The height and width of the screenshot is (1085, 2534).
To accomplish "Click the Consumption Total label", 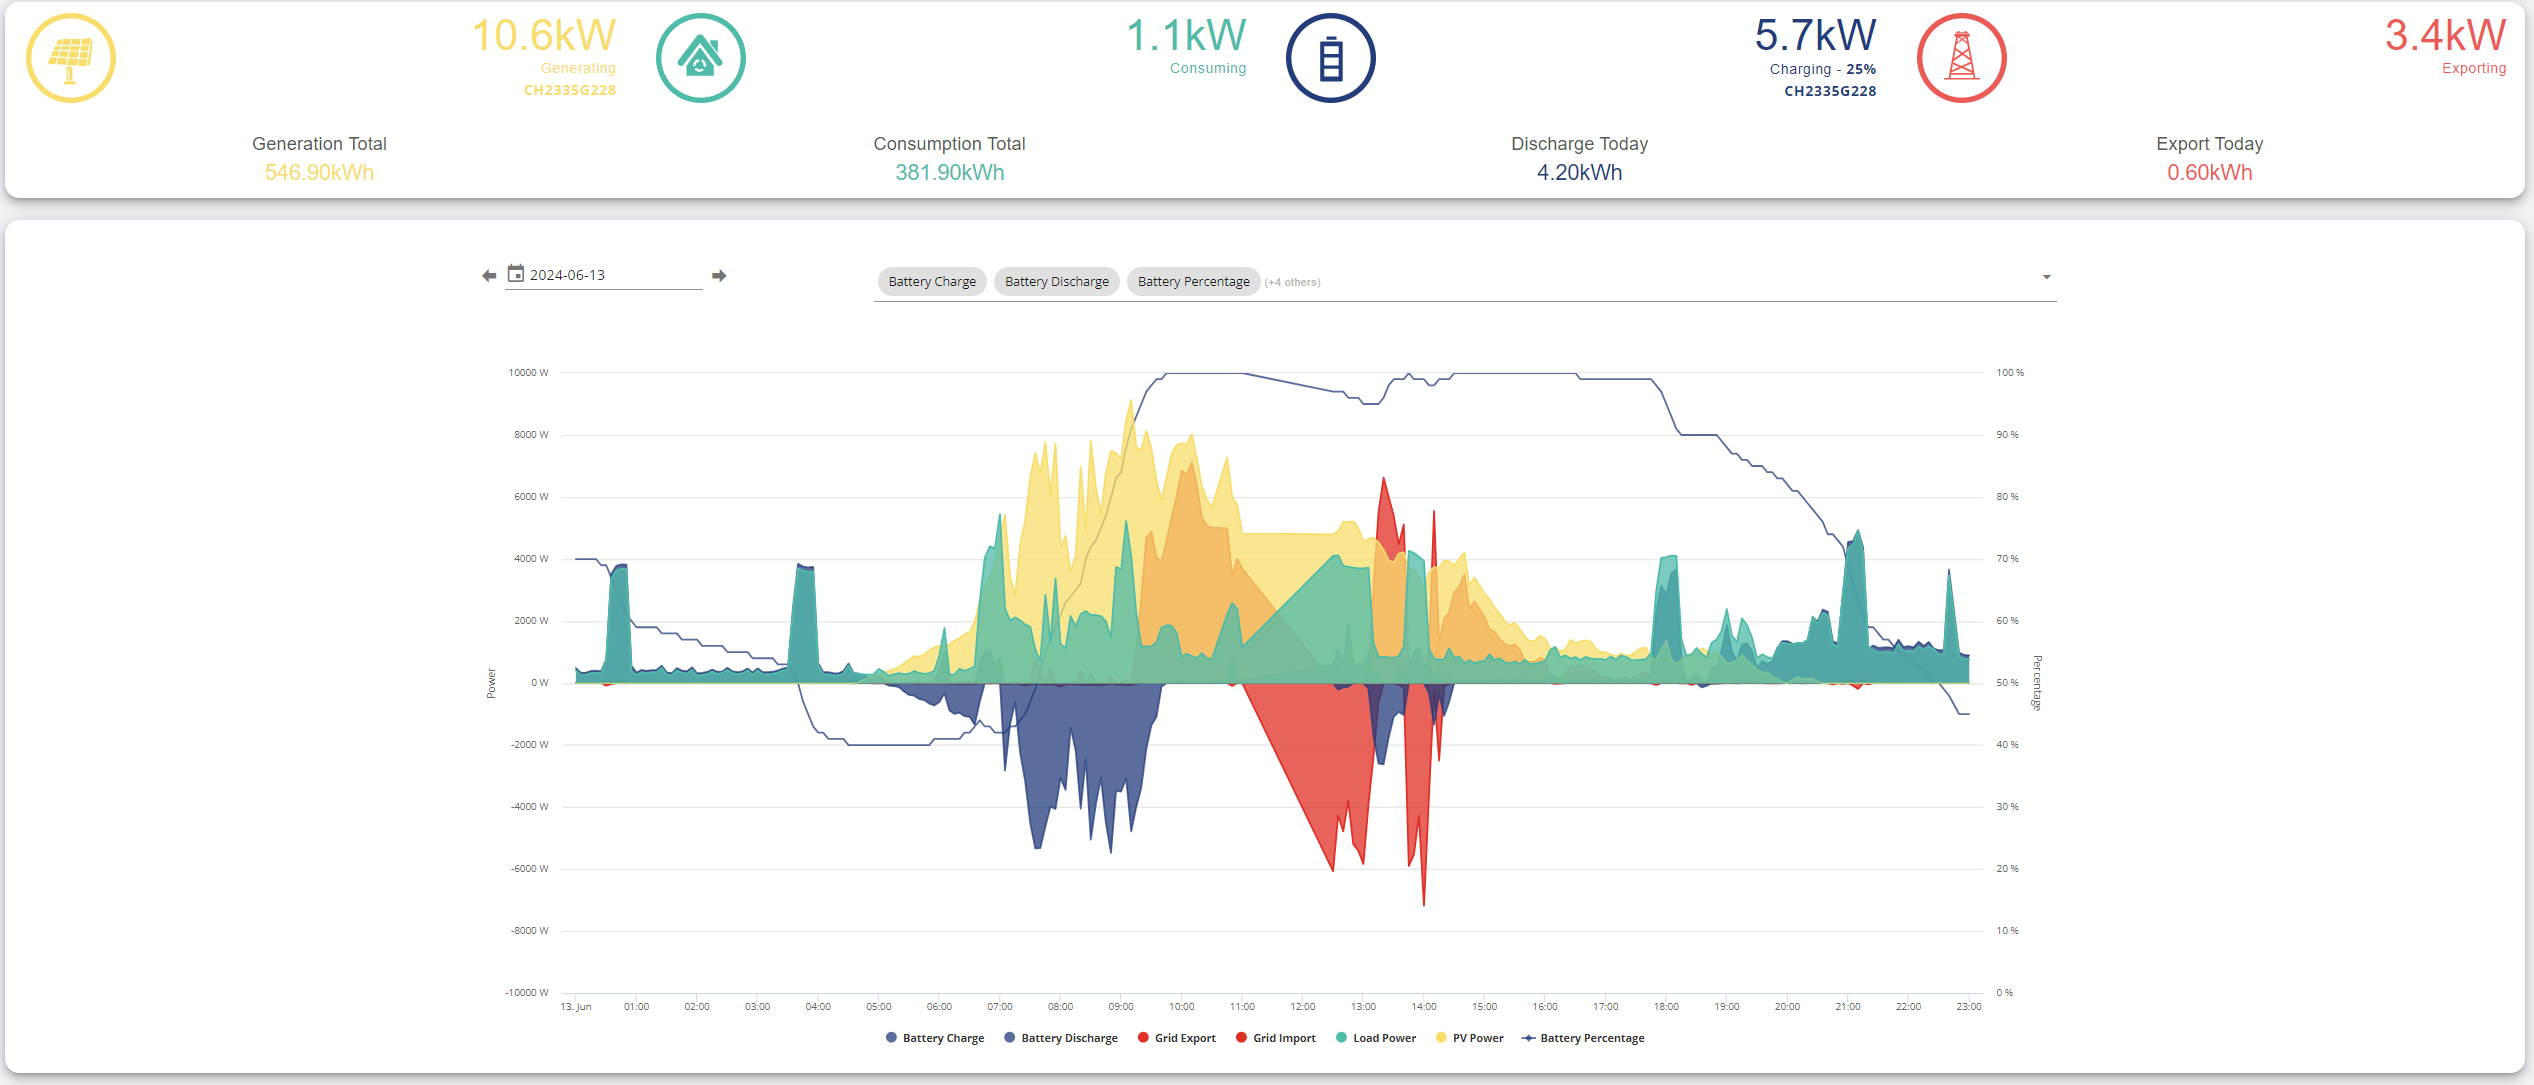I will point(950,144).
